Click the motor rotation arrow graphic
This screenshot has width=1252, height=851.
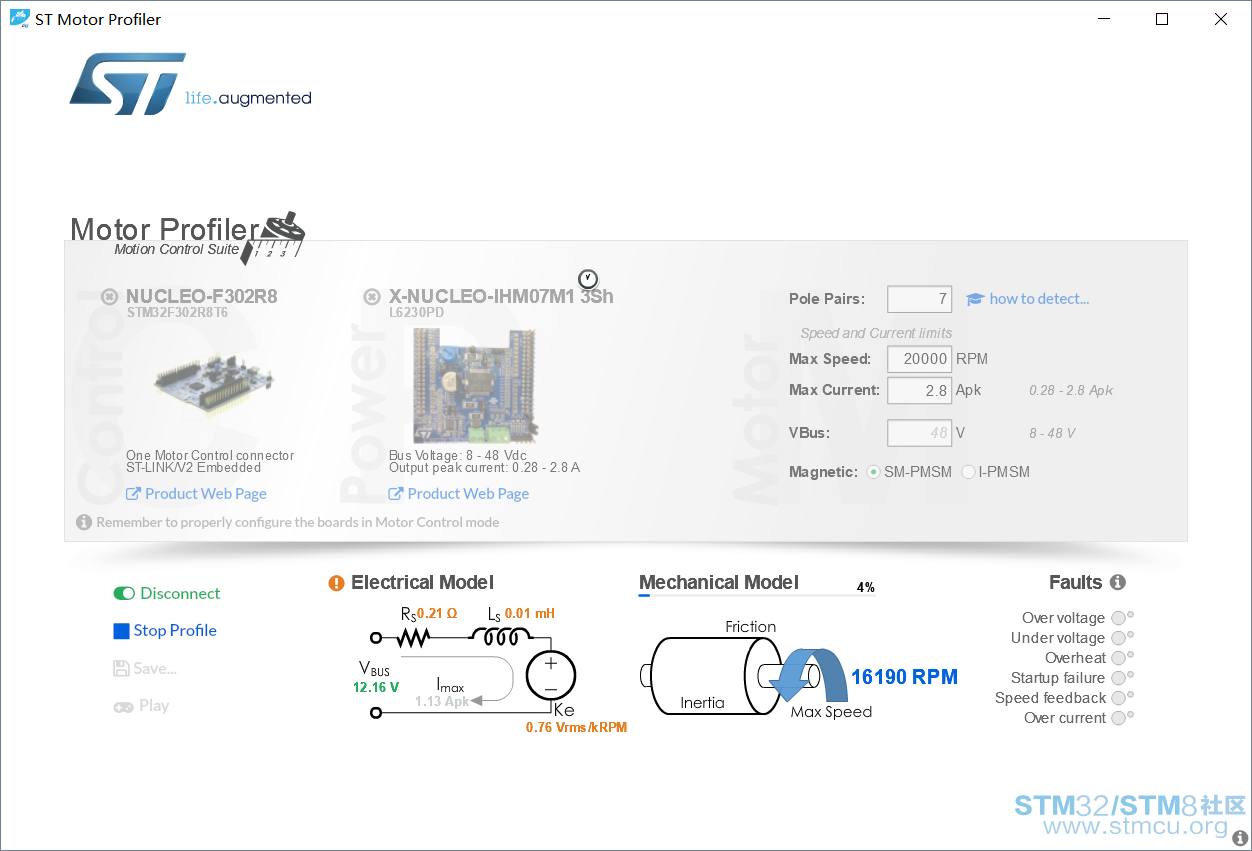pos(808,676)
